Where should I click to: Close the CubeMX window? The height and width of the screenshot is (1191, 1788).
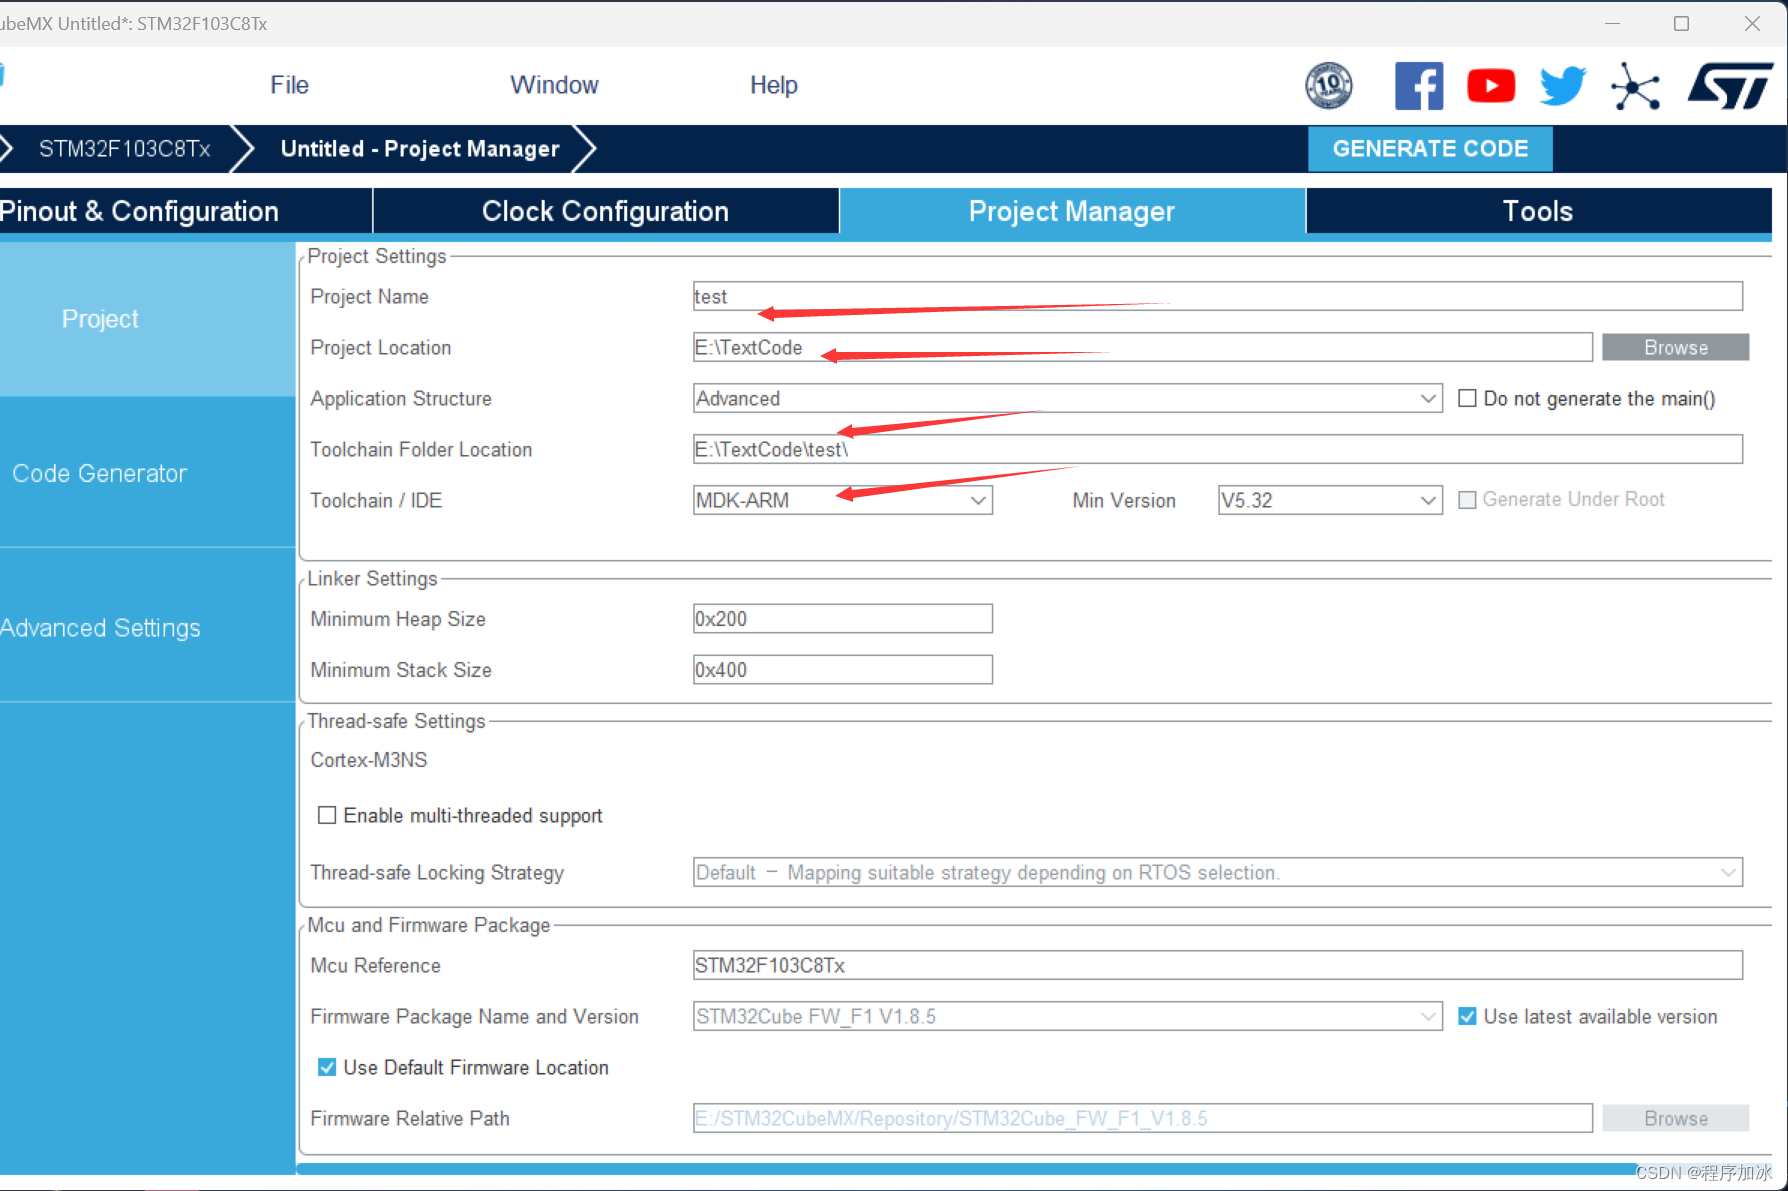coord(1752,24)
